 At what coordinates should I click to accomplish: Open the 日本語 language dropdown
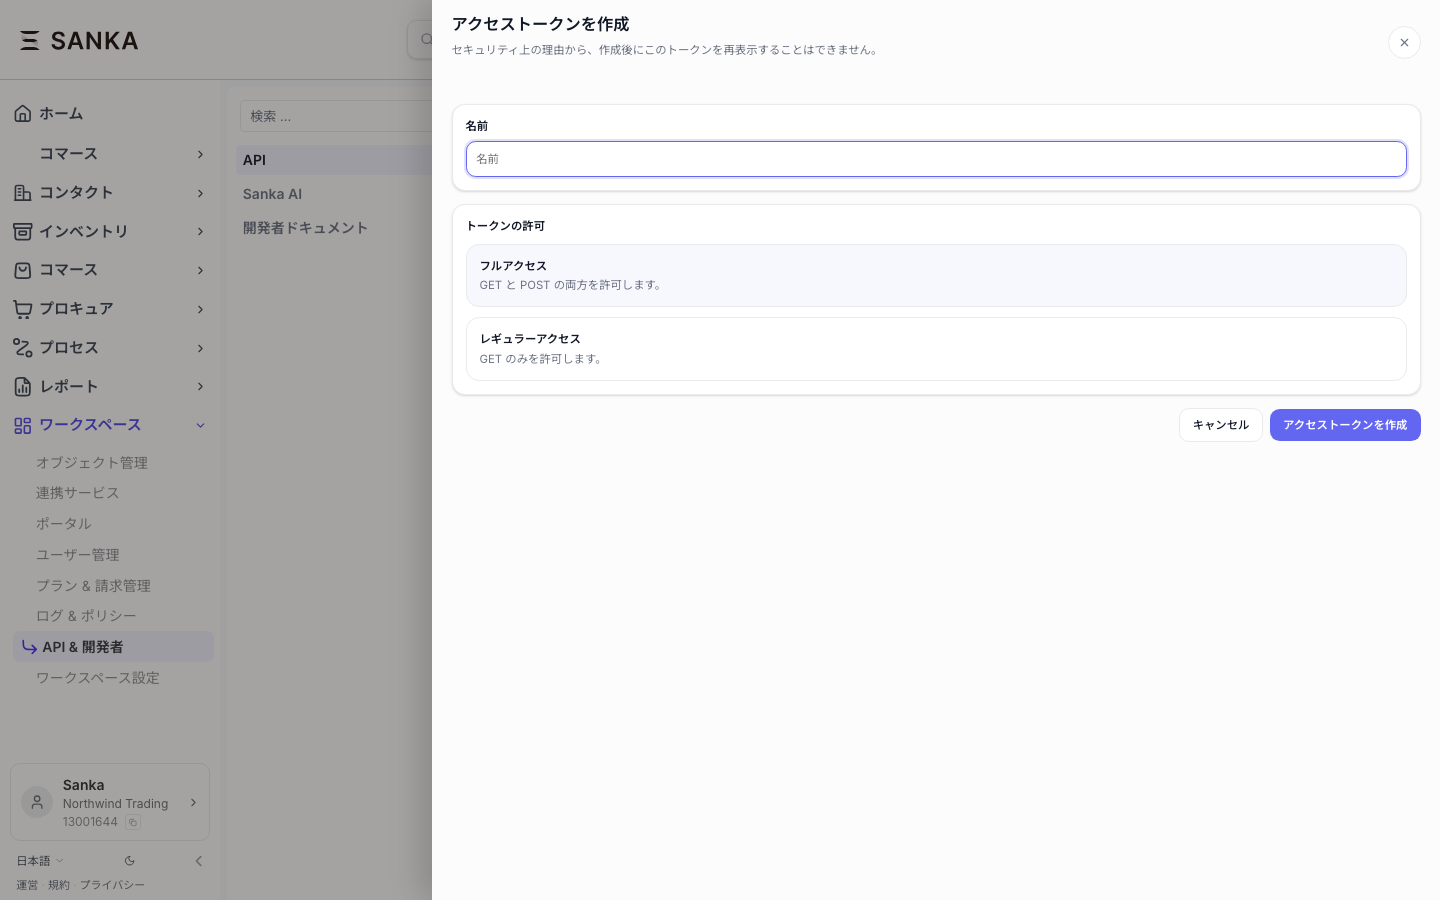[x=40, y=861]
